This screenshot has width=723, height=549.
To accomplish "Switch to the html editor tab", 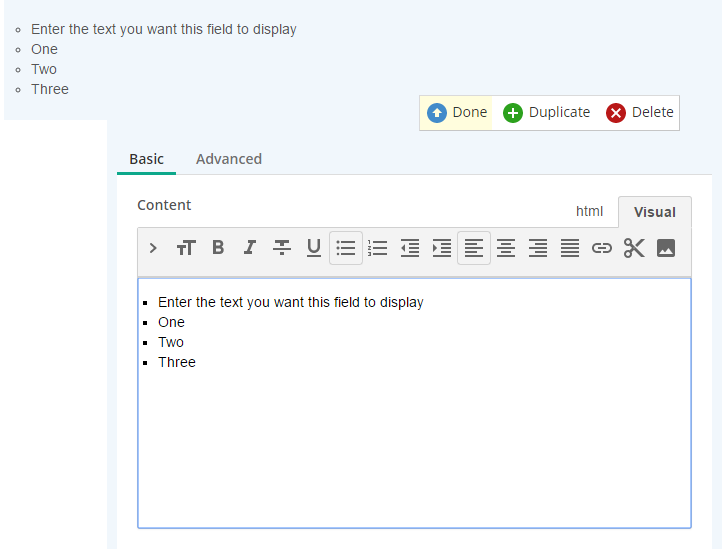I will pyautogui.click(x=589, y=212).
